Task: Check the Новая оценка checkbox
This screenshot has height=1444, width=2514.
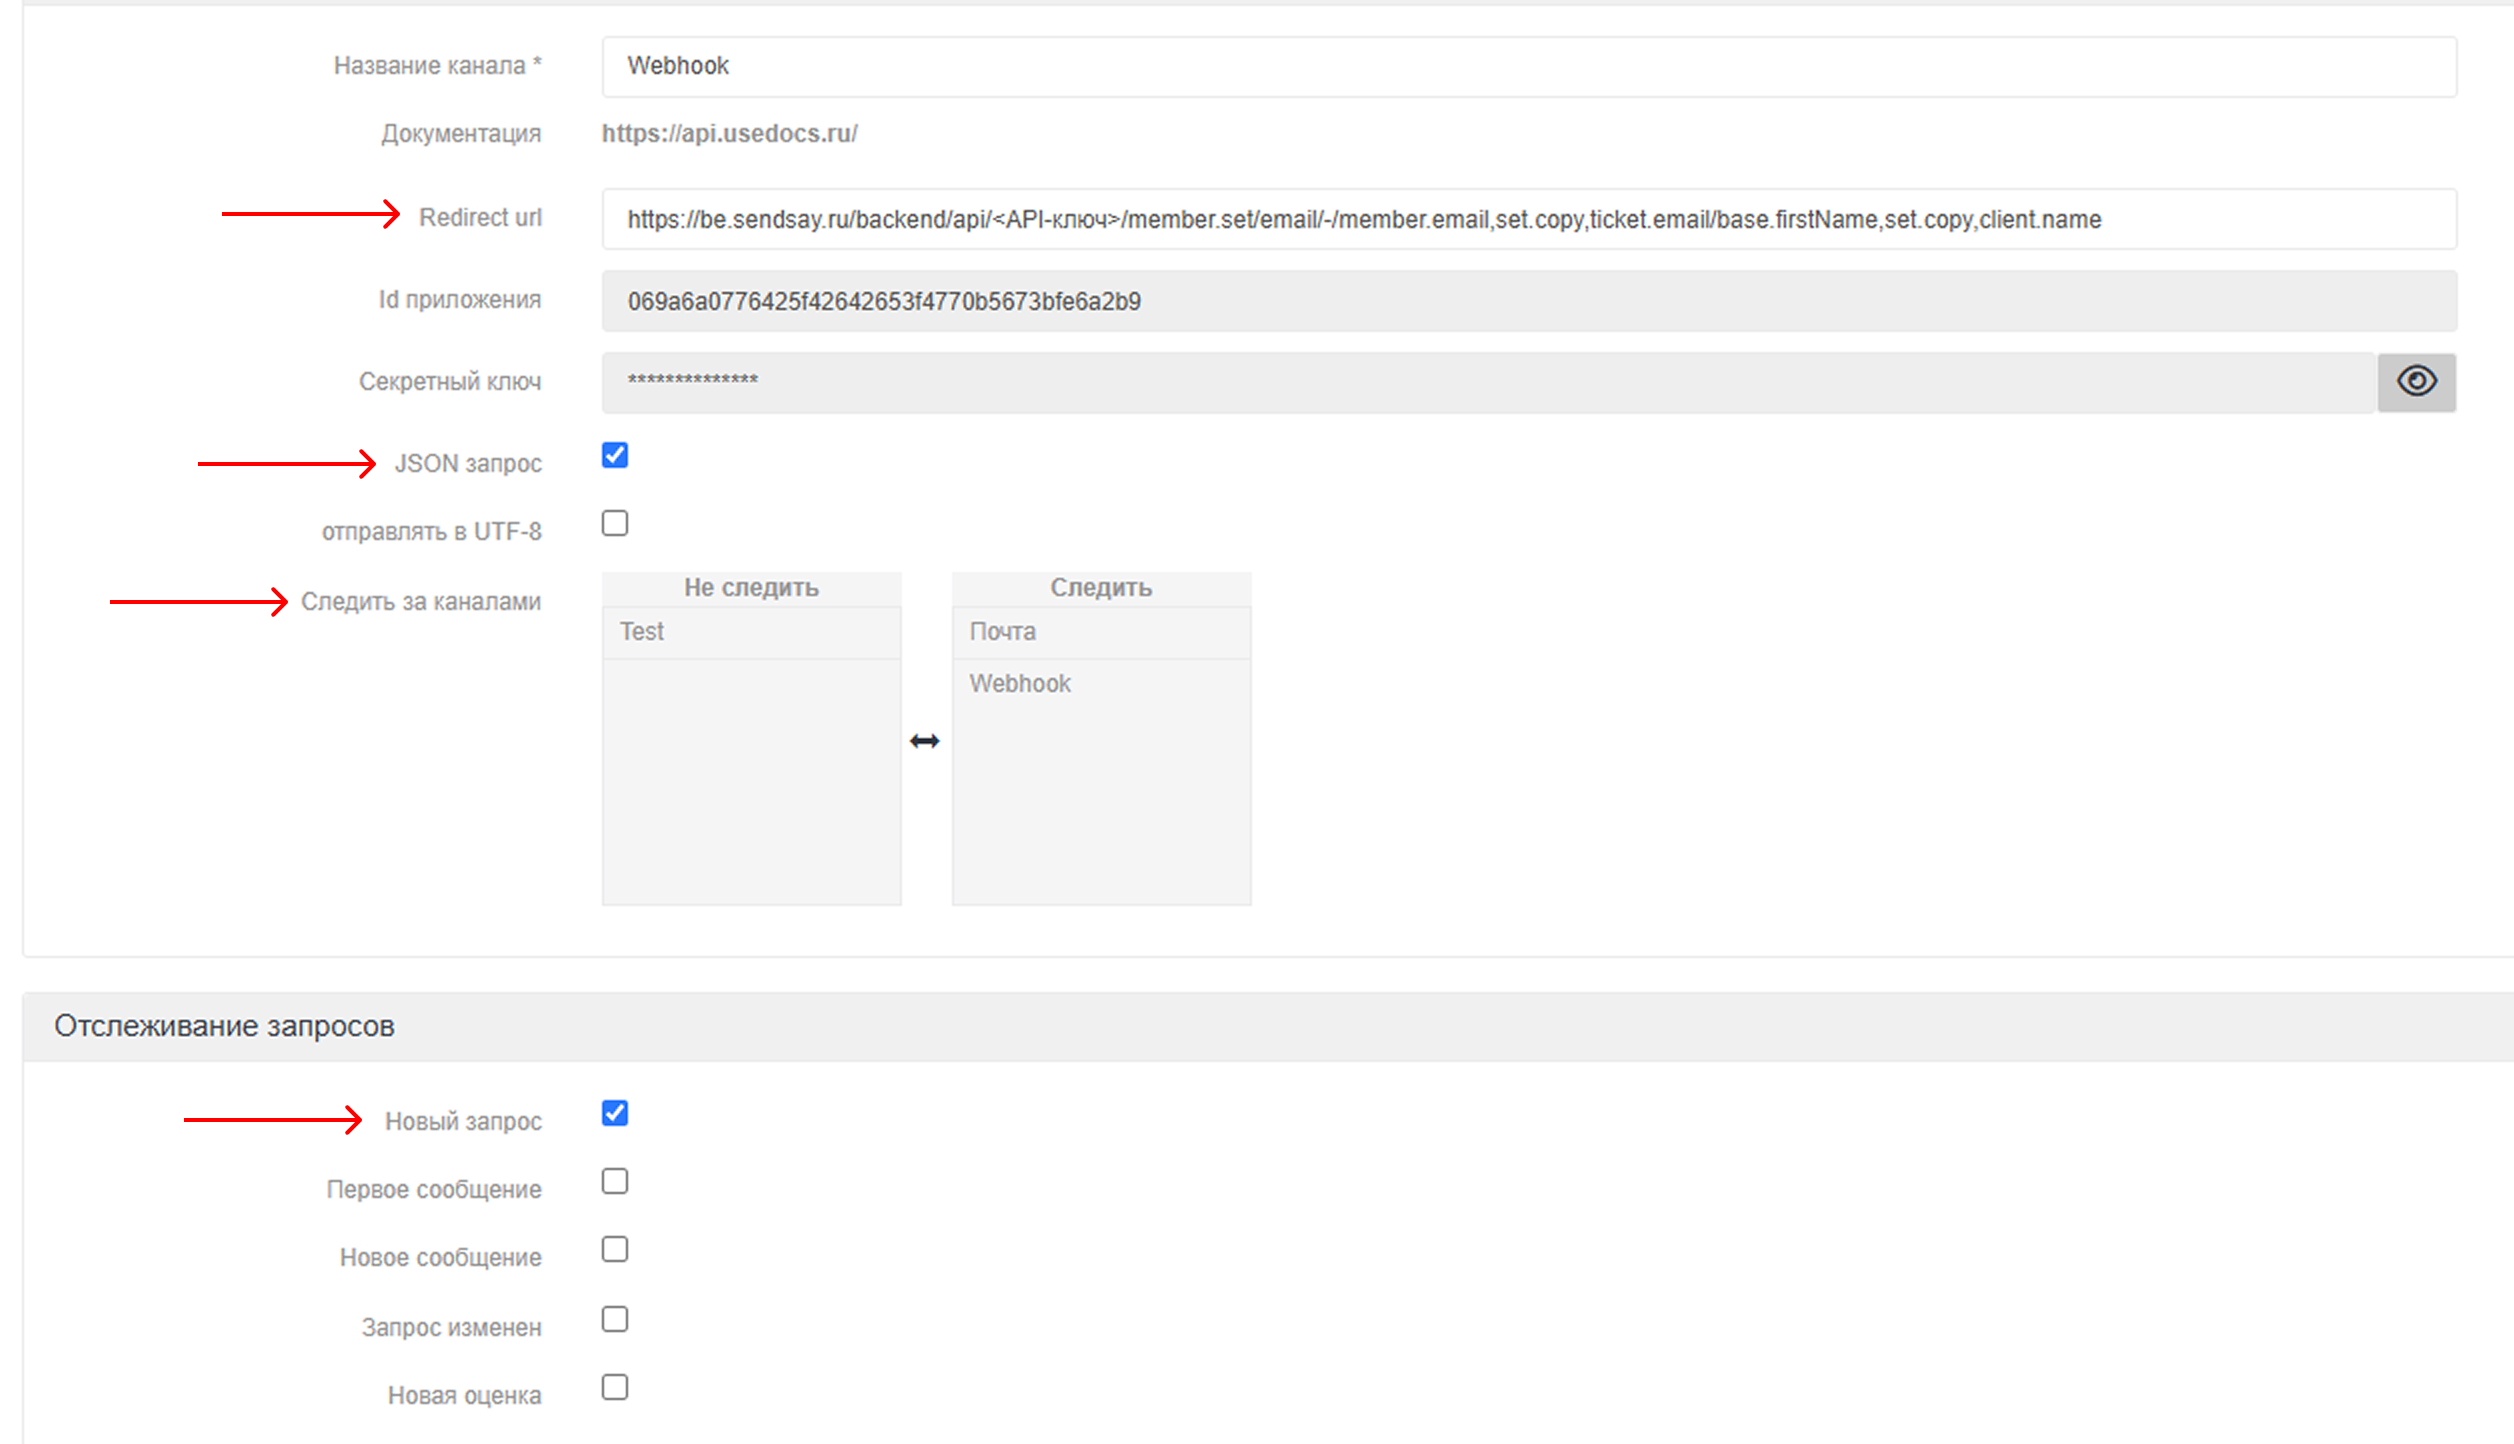Action: click(x=616, y=1387)
